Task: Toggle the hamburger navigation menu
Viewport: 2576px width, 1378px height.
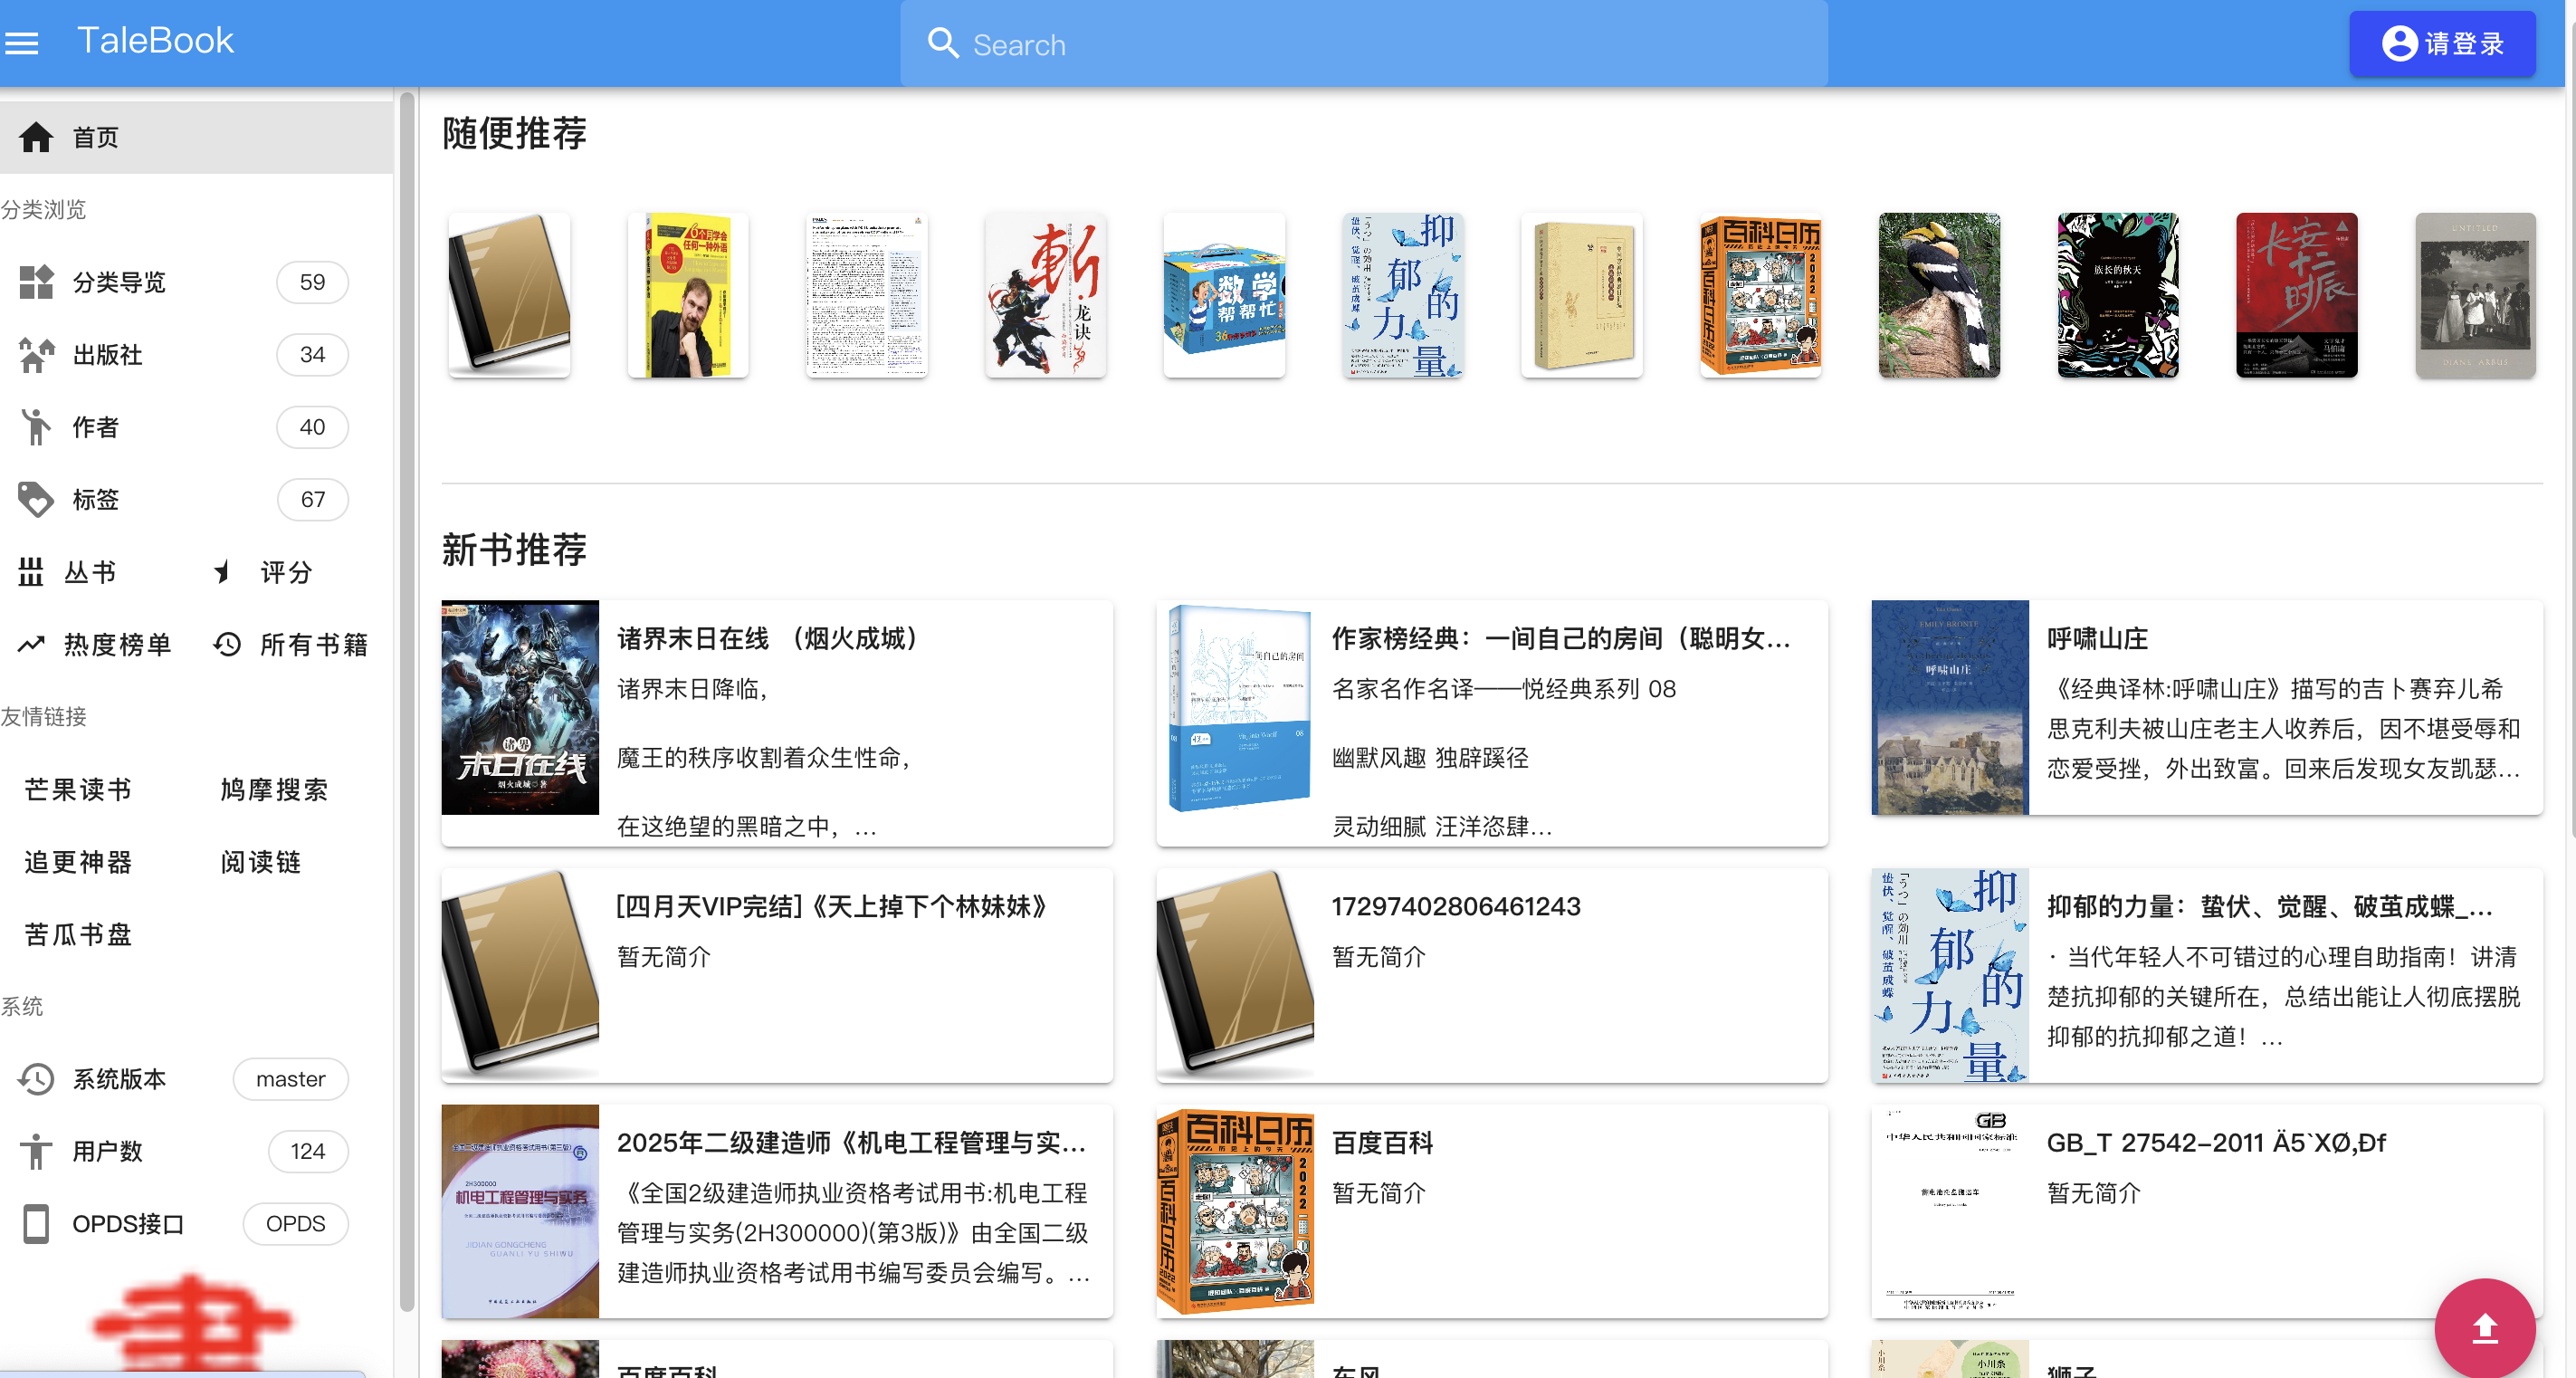Action: tap(22, 43)
